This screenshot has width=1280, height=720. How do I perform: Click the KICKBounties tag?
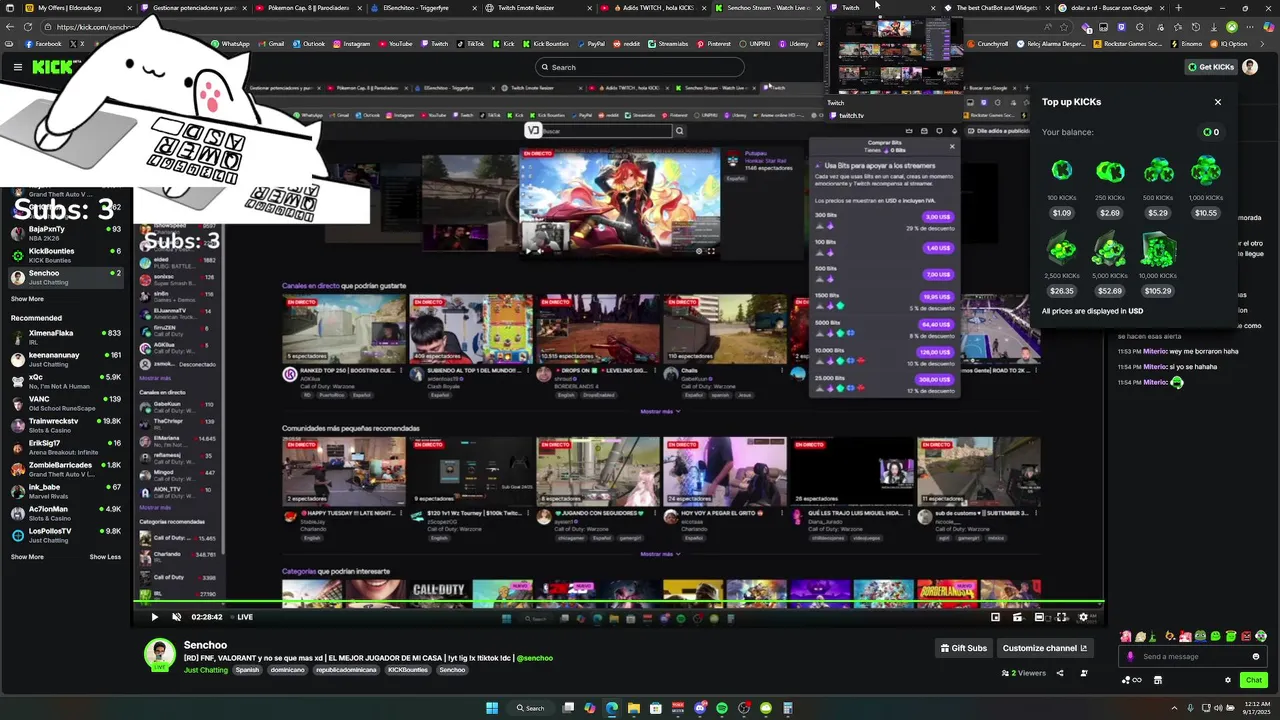(408, 670)
